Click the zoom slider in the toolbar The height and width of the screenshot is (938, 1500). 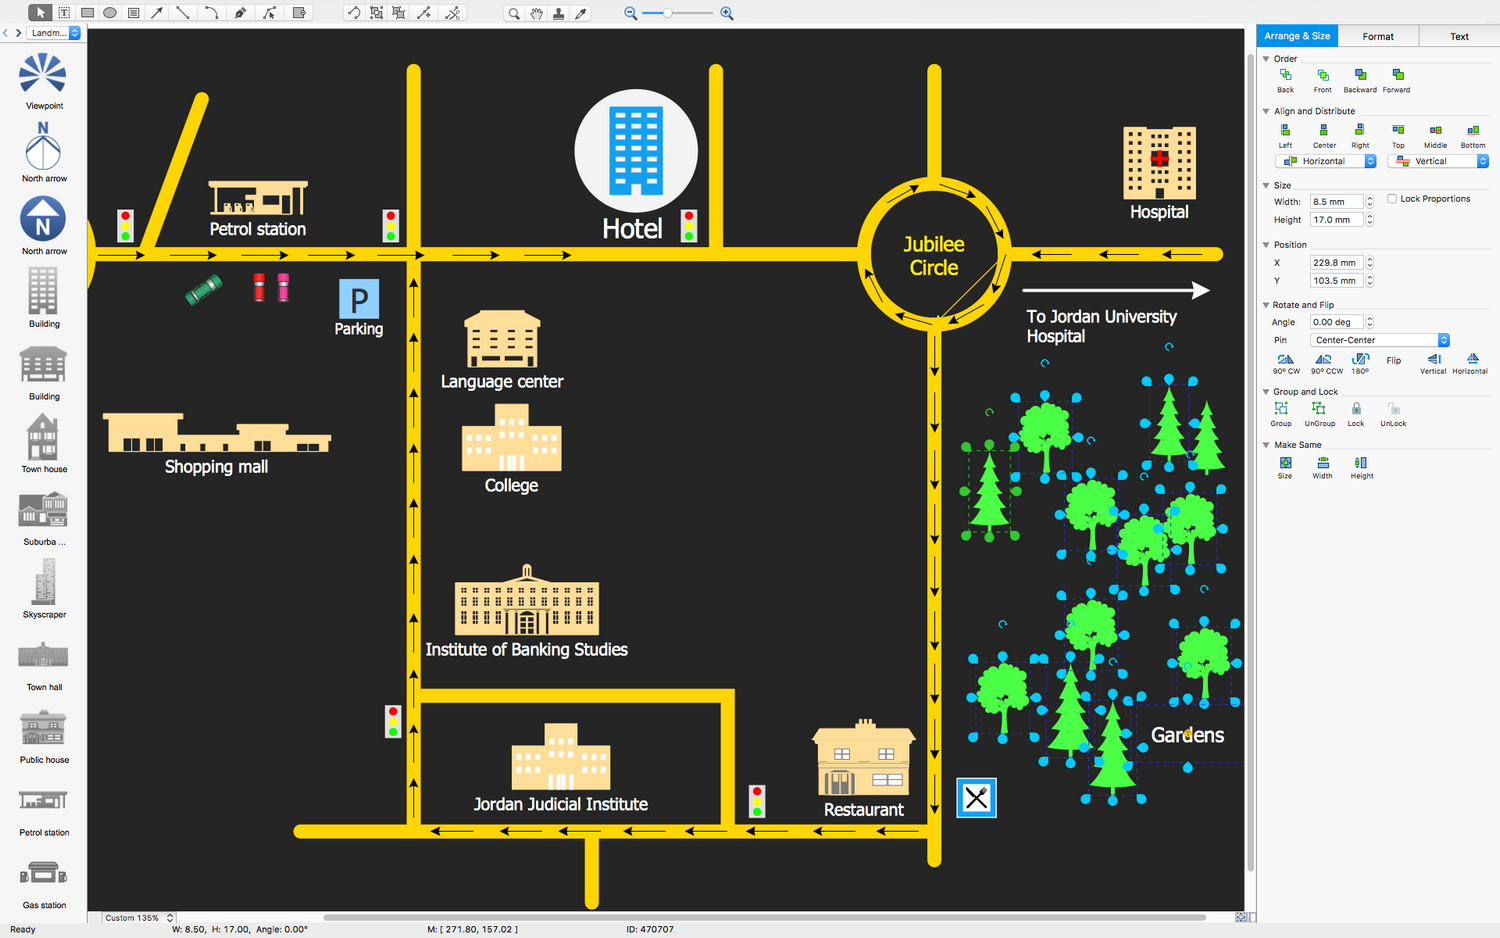pos(677,13)
